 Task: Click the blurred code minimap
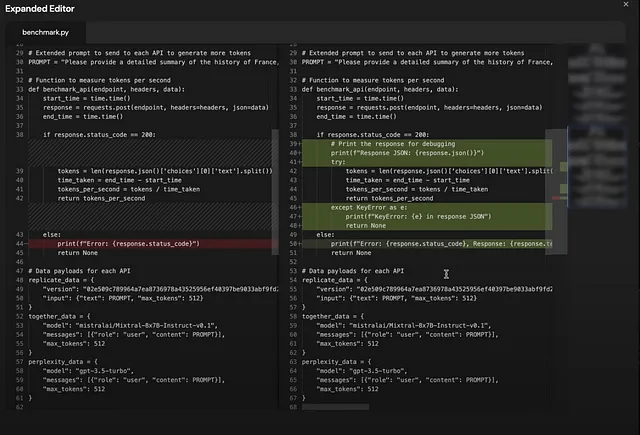tap(597, 126)
